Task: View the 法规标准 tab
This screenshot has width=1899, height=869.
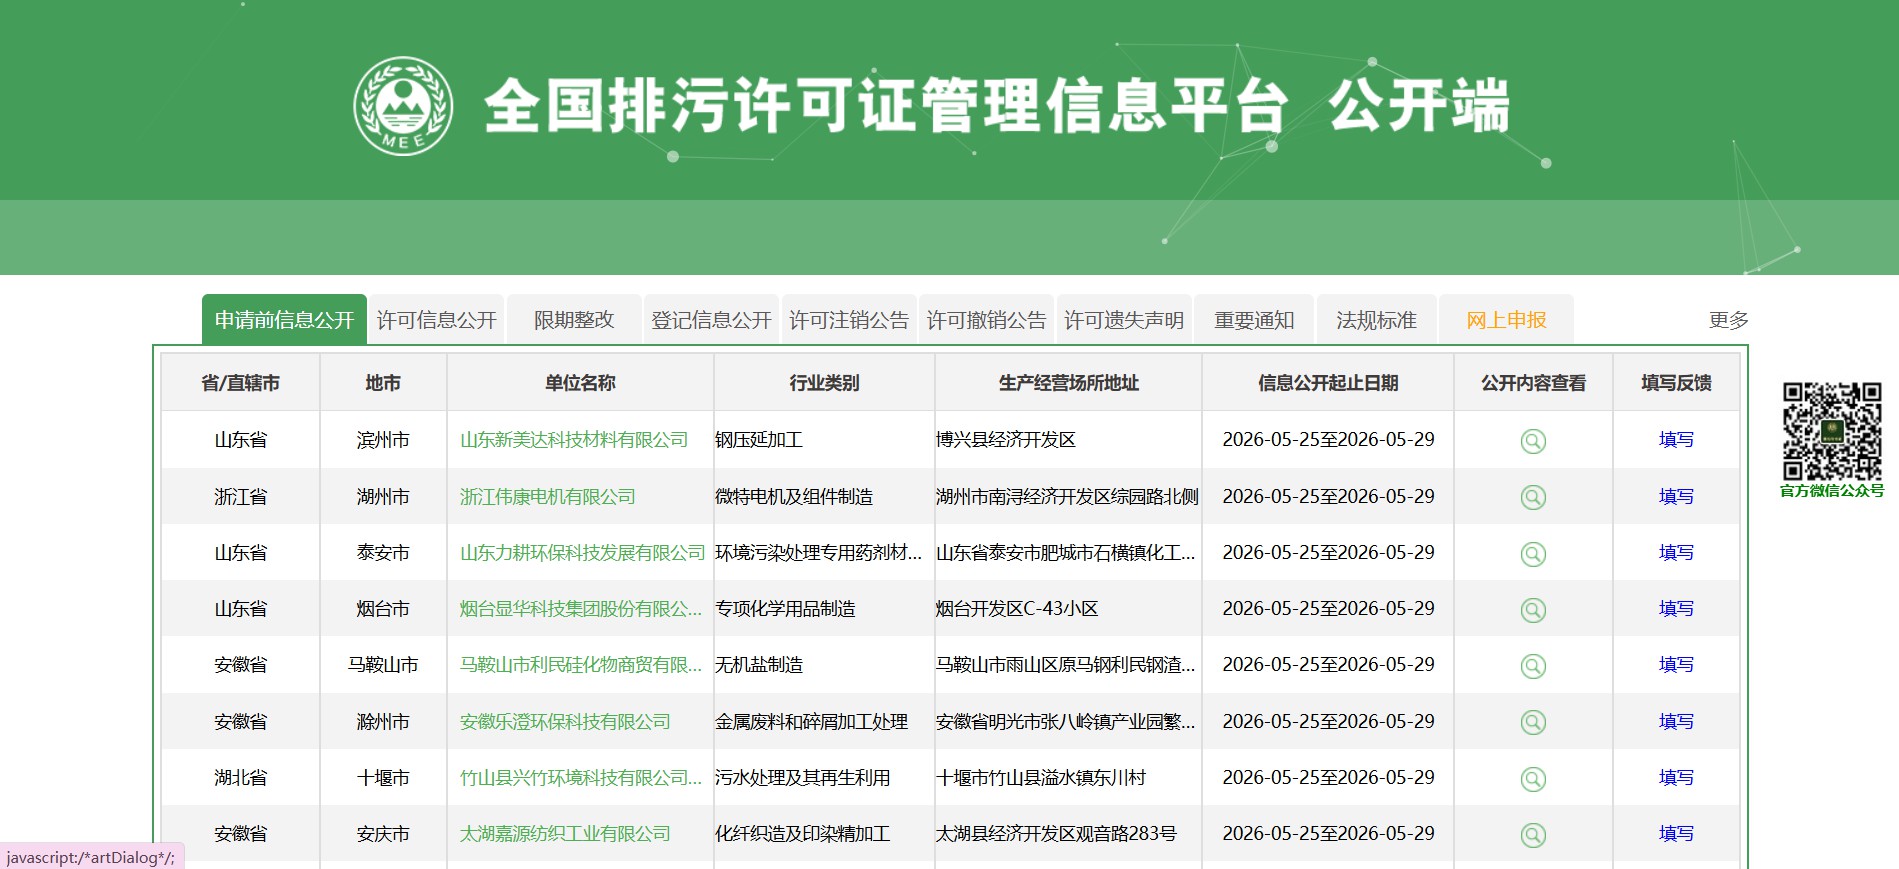Action: [x=1376, y=320]
